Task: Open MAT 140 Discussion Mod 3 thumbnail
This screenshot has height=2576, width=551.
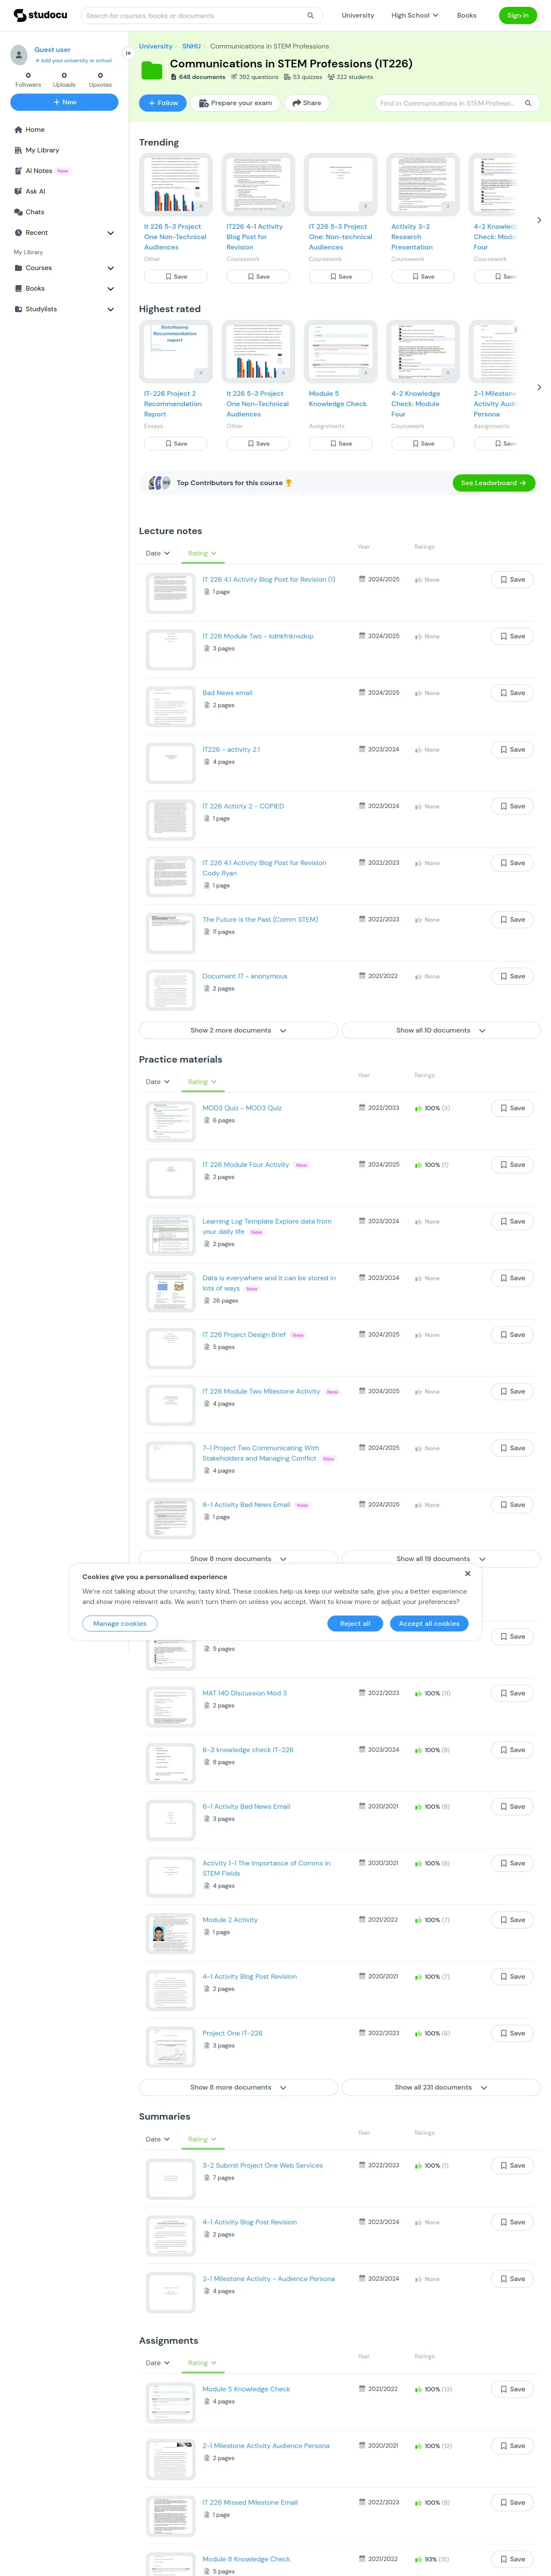Action: (x=171, y=1707)
